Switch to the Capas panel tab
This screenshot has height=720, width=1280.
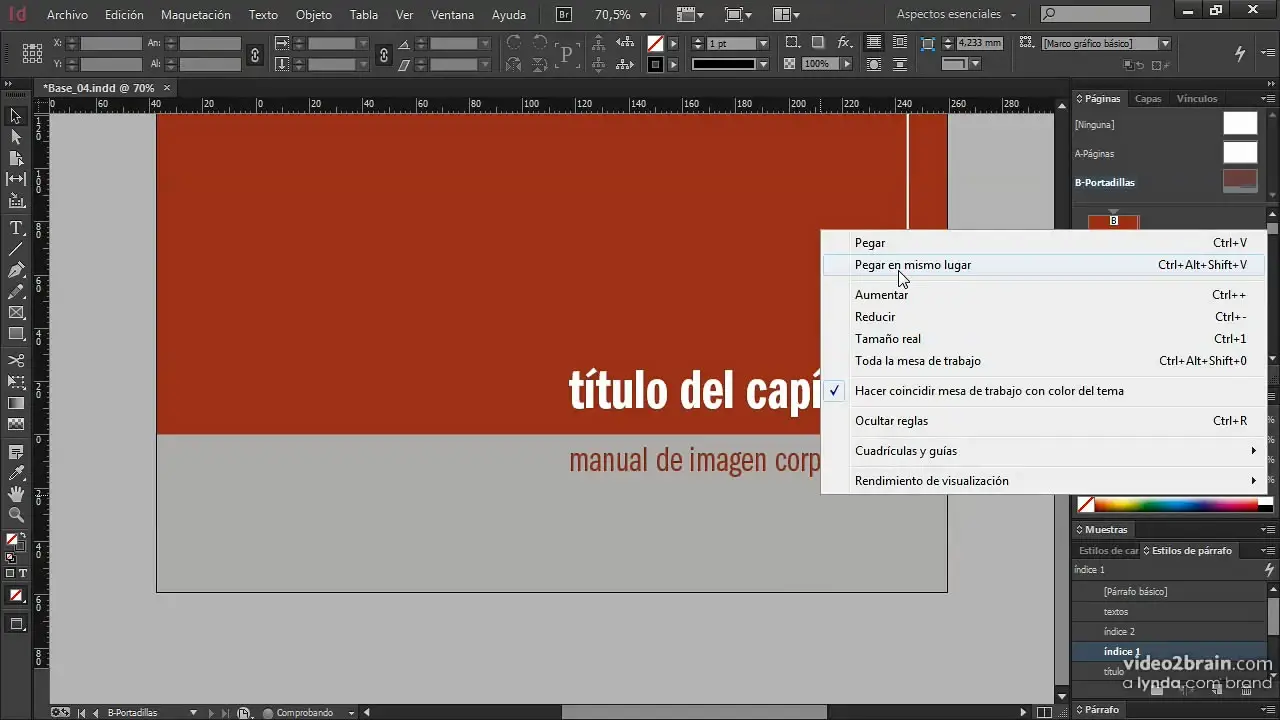(x=1148, y=99)
